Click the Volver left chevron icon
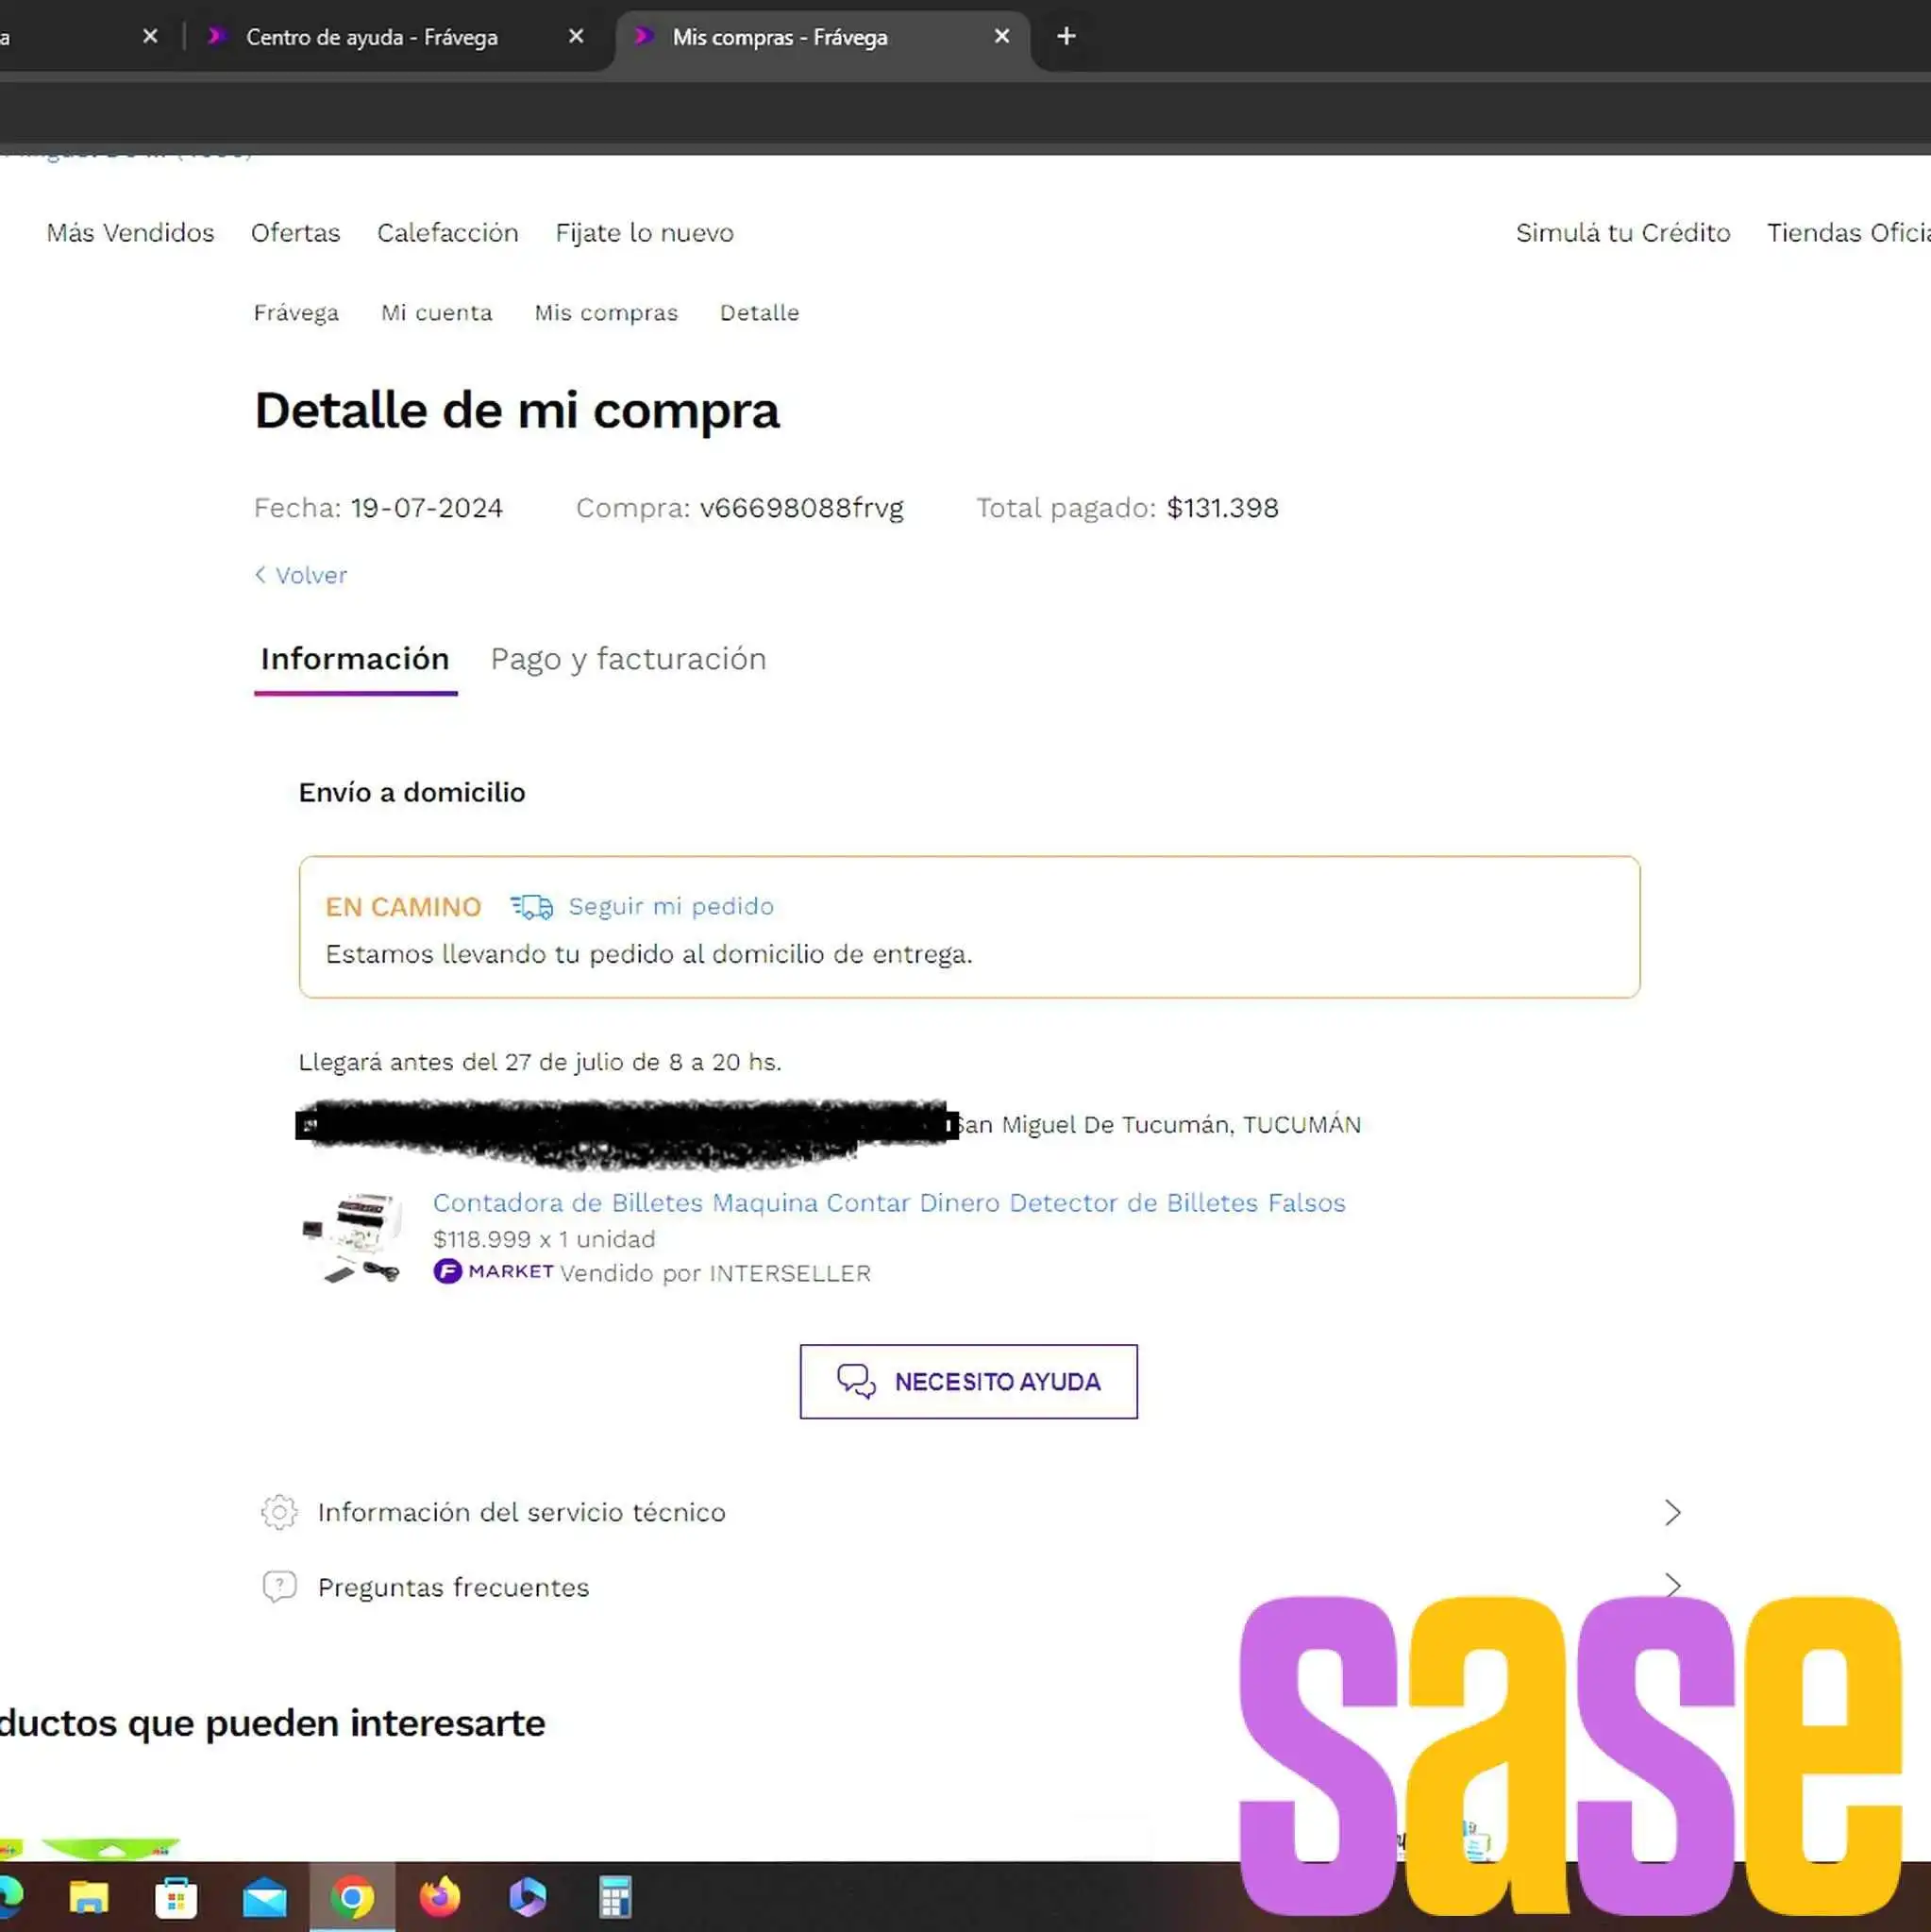This screenshot has height=1932, width=1931. [260, 575]
